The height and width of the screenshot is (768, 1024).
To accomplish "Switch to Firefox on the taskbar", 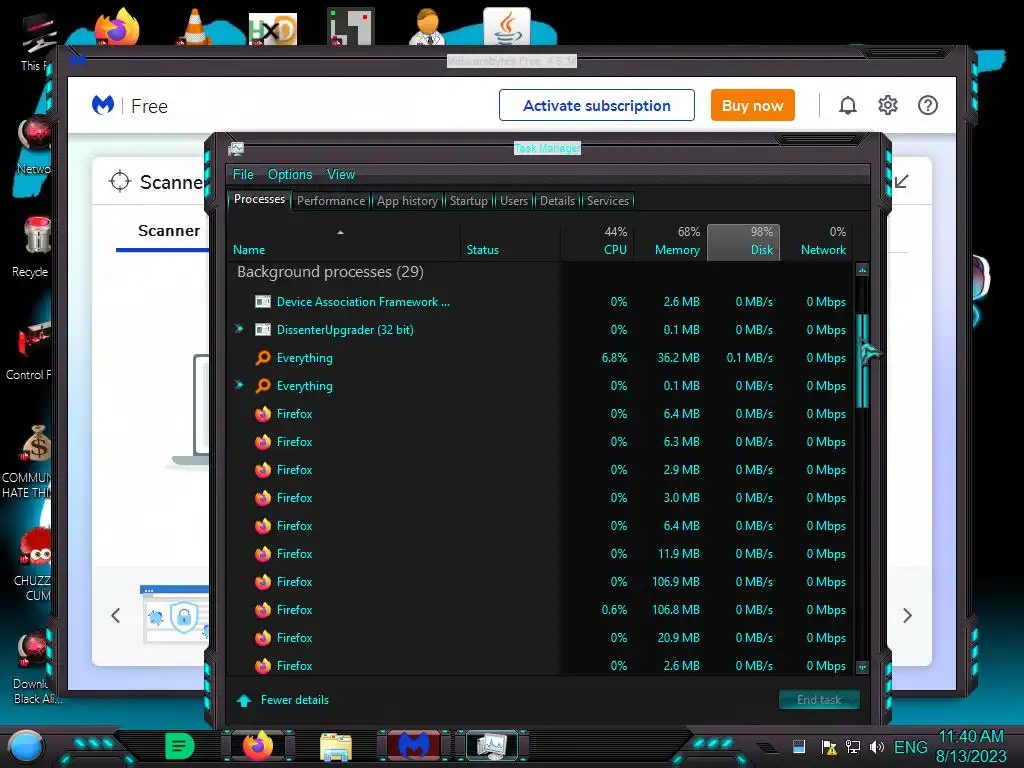I will (x=258, y=746).
